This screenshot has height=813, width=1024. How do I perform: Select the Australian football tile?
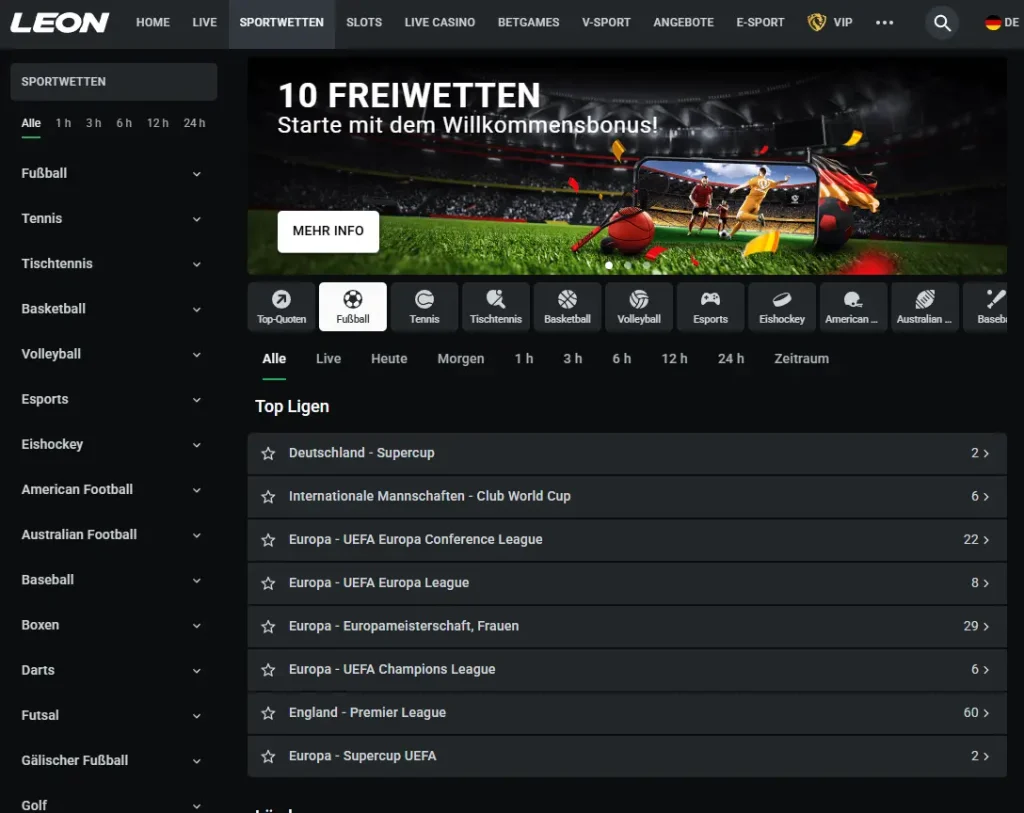(x=925, y=307)
